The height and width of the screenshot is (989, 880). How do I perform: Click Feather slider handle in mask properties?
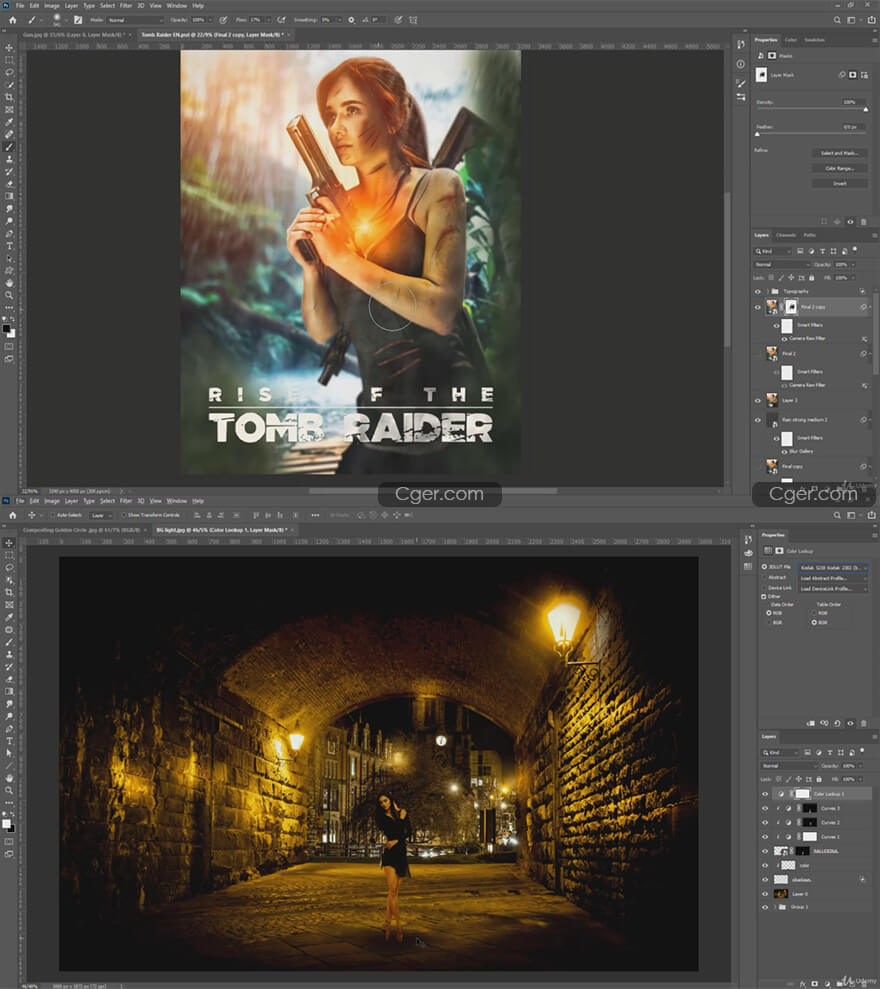(x=758, y=134)
